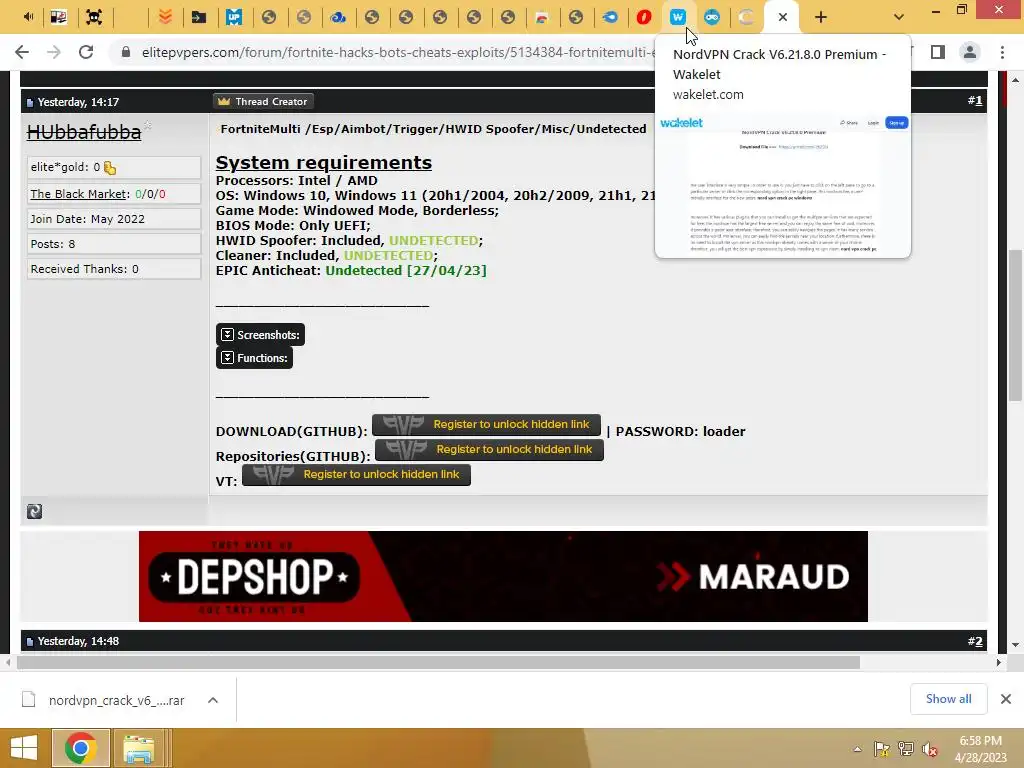Screen dimensions: 1024x768
Task: Click the vertical scrollbar up arrow
Action: 1015,80
